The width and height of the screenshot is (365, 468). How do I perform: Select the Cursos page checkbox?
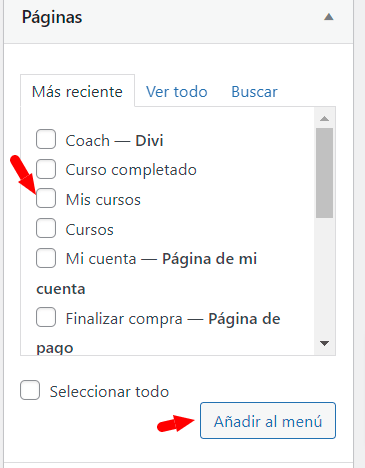[x=46, y=228]
